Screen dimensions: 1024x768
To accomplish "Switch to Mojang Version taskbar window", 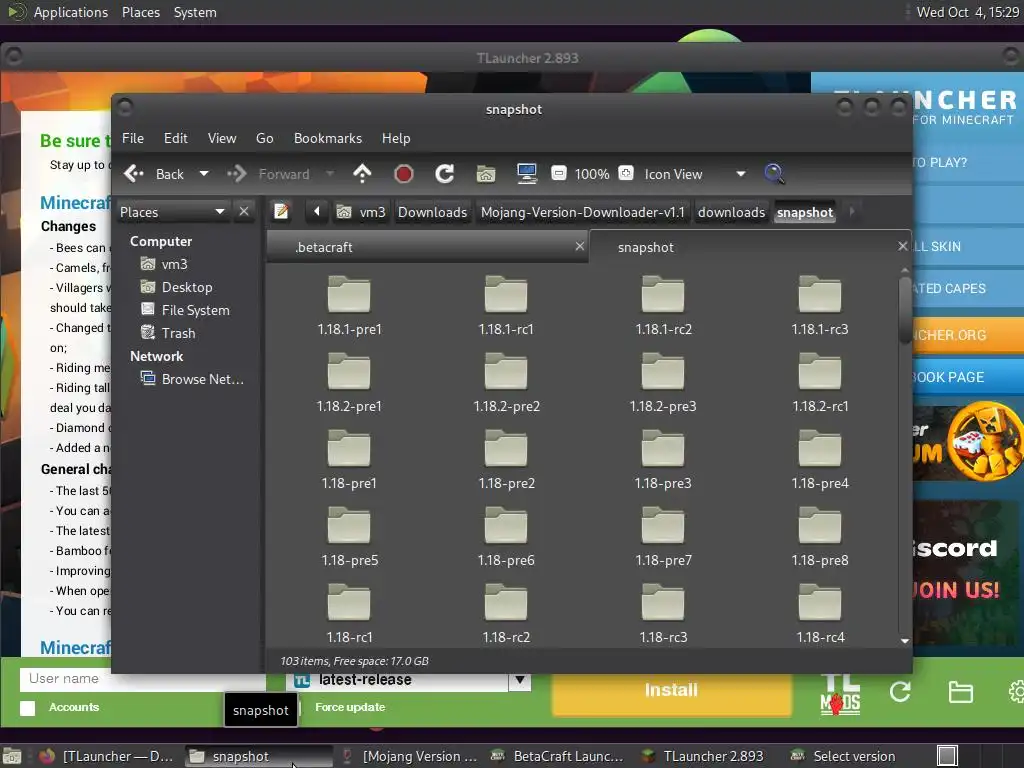I will [409, 756].
